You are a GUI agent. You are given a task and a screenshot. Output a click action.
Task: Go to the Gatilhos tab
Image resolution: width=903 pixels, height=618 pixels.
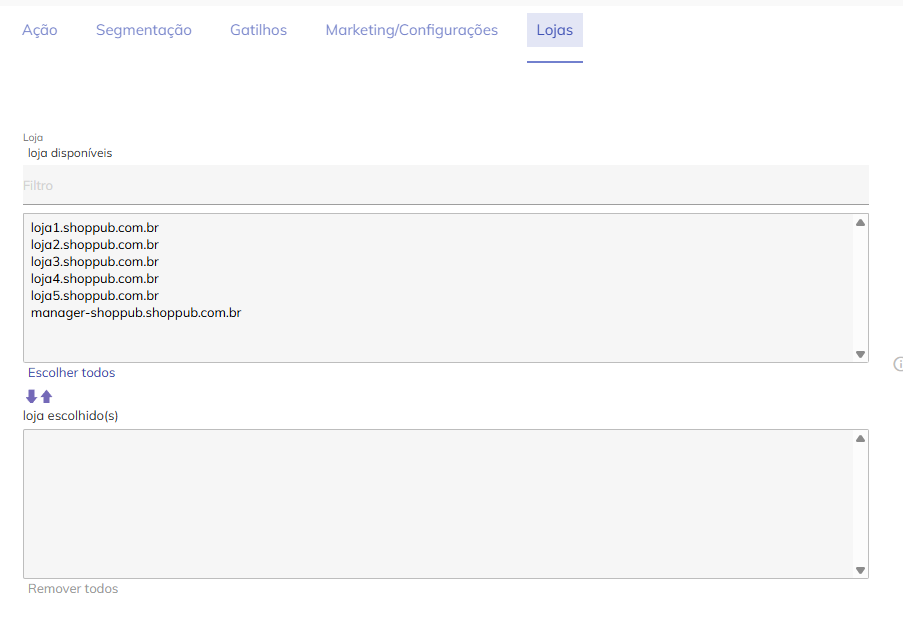258,30
